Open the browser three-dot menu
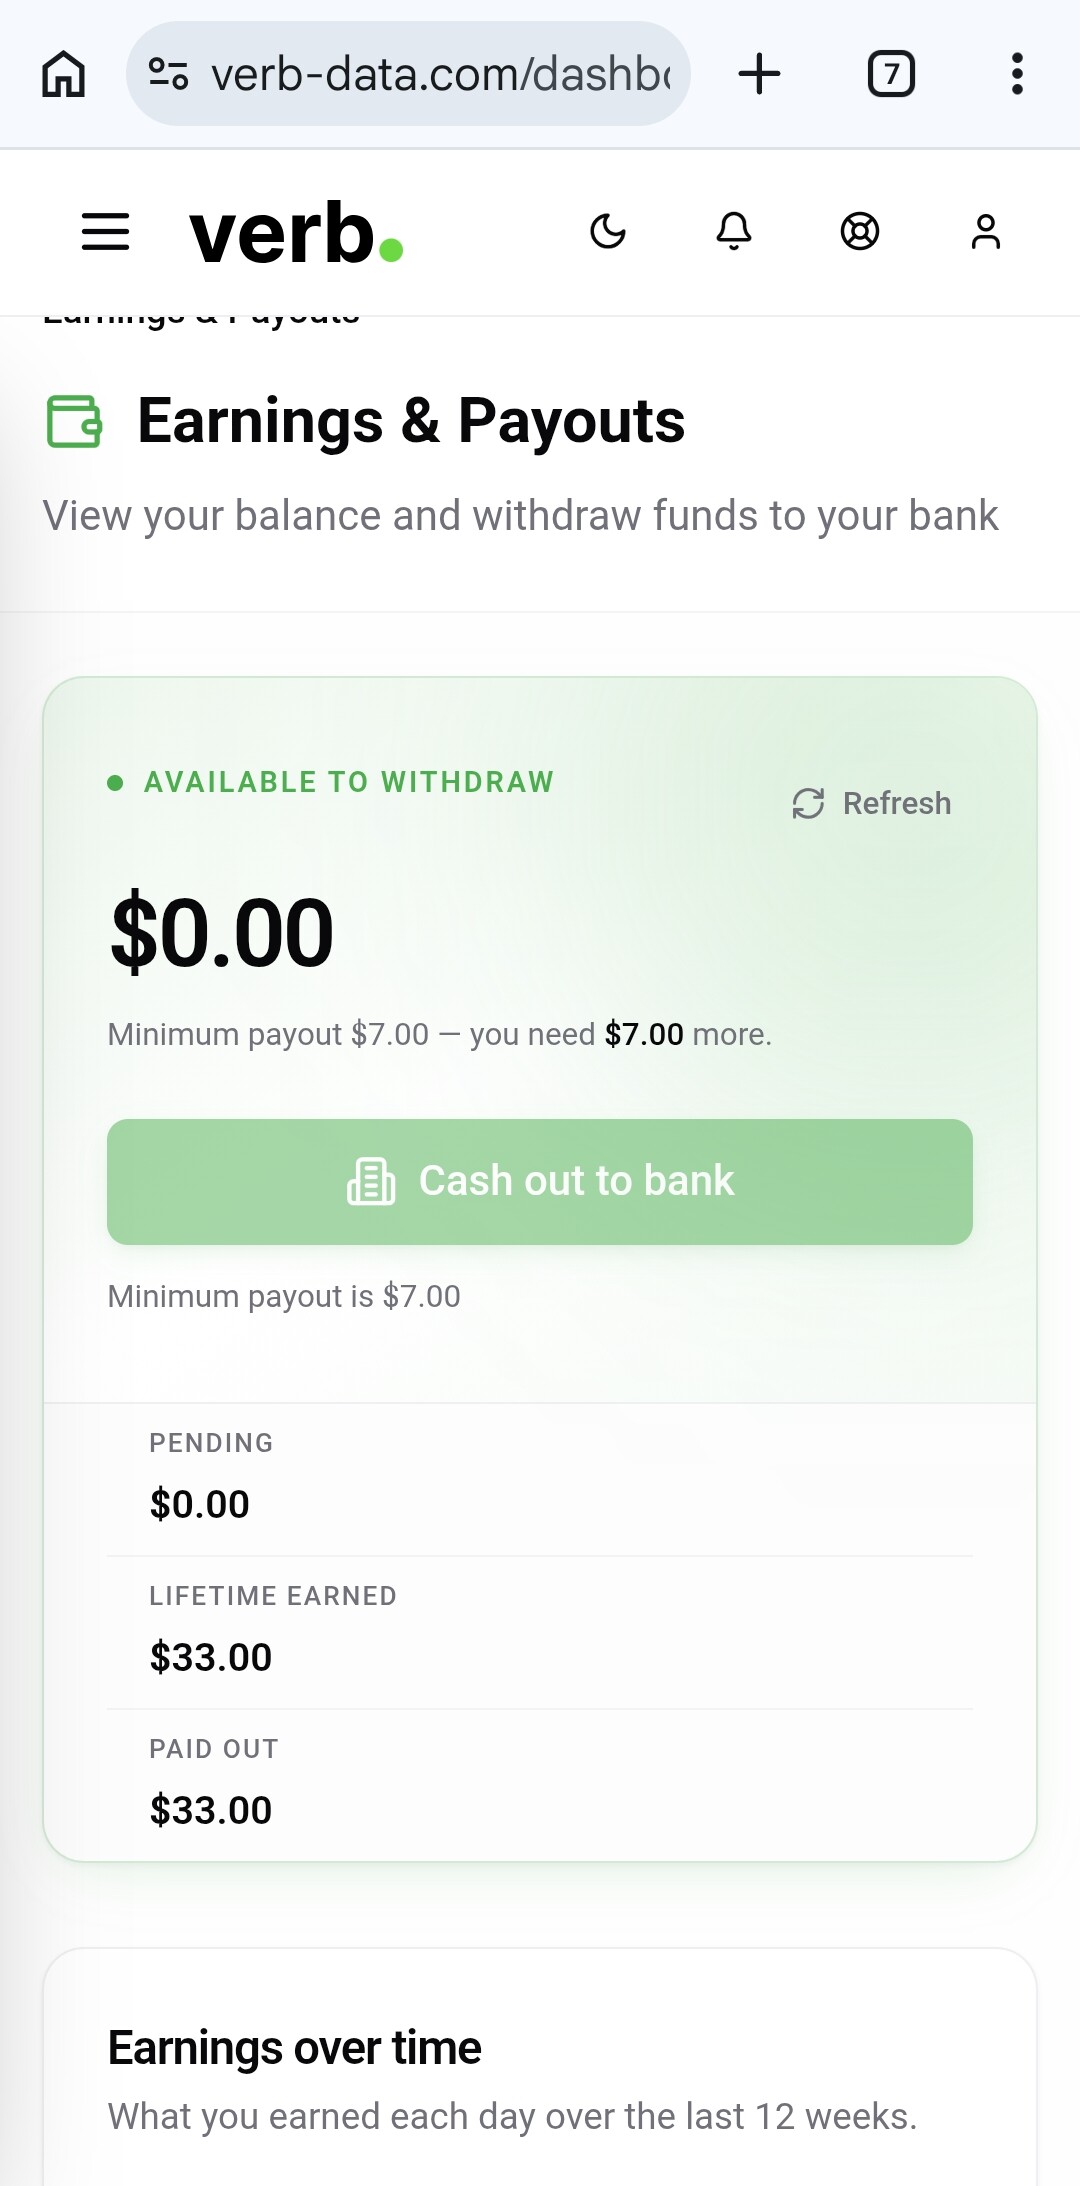This screenshot has width=1080, height=2186. 1017,74
